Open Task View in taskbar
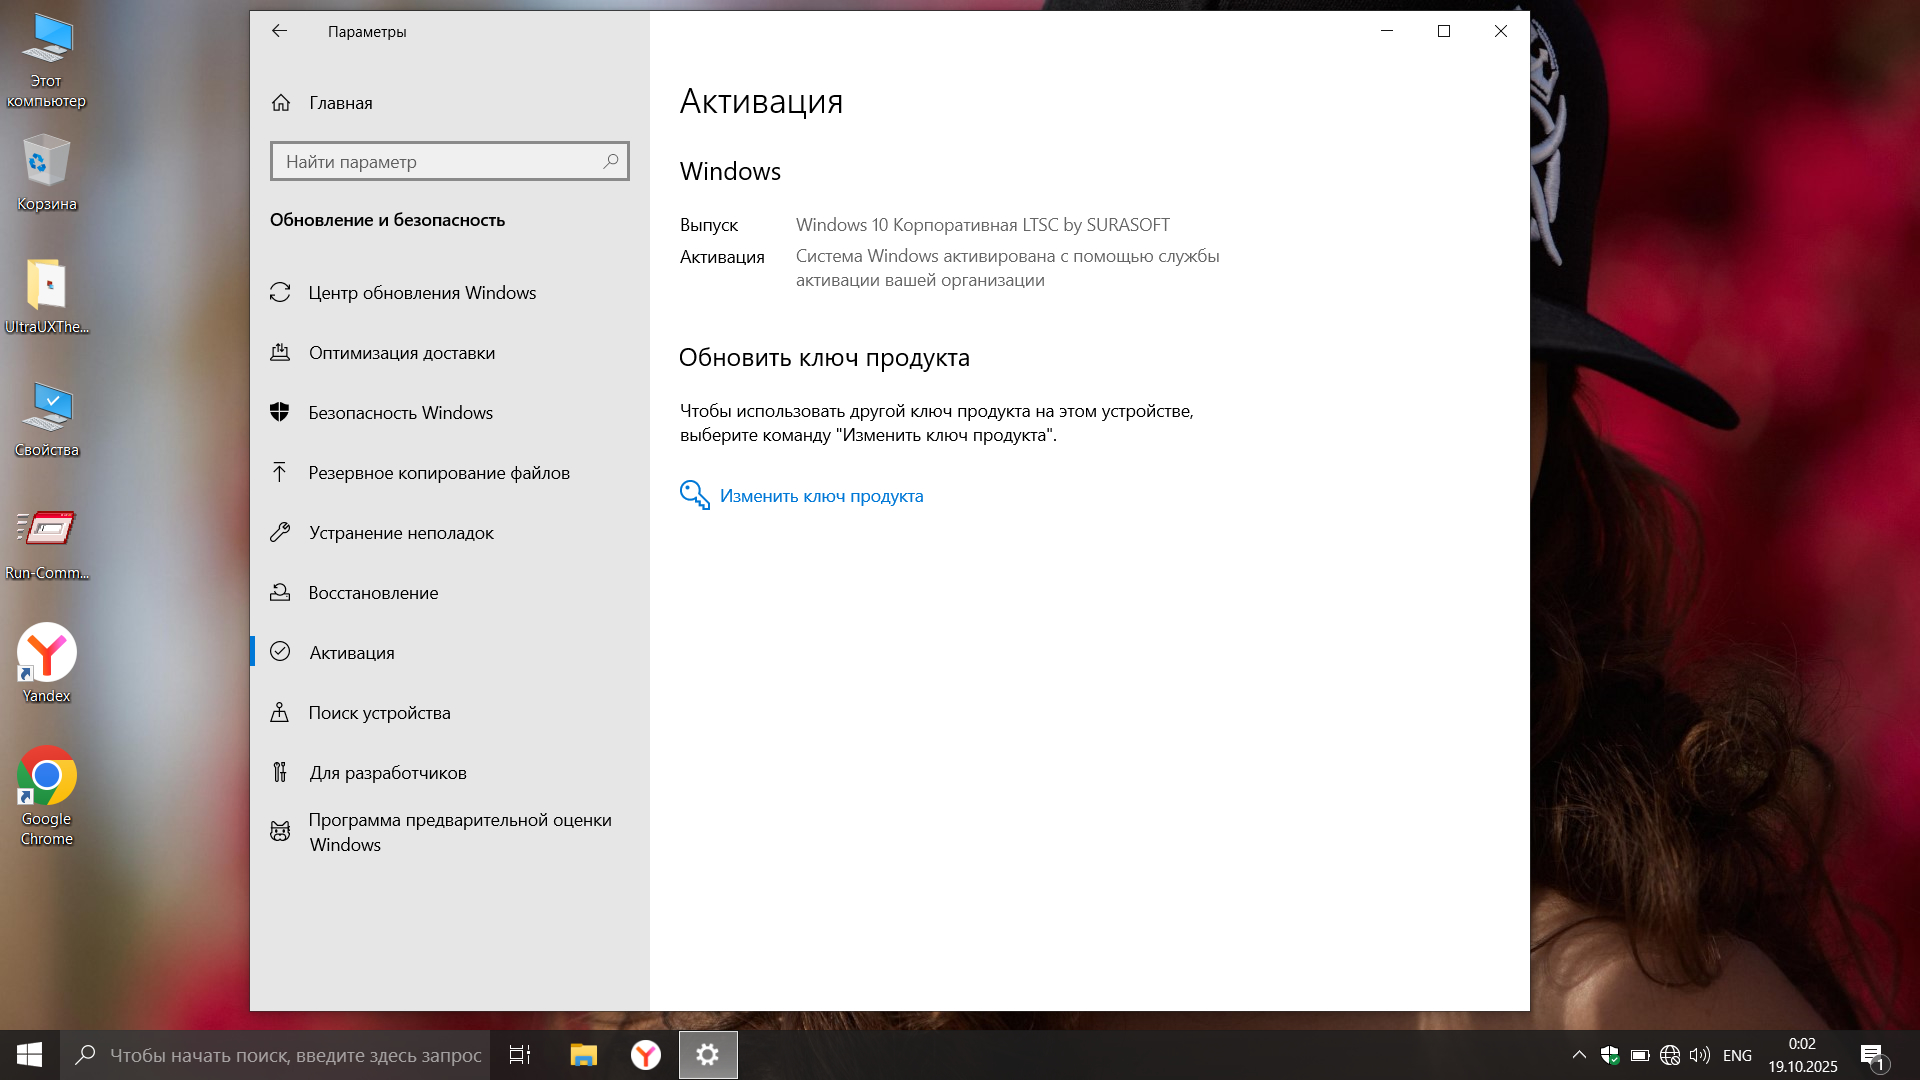The image size is (1920, 1080). tap(520, 1055)
